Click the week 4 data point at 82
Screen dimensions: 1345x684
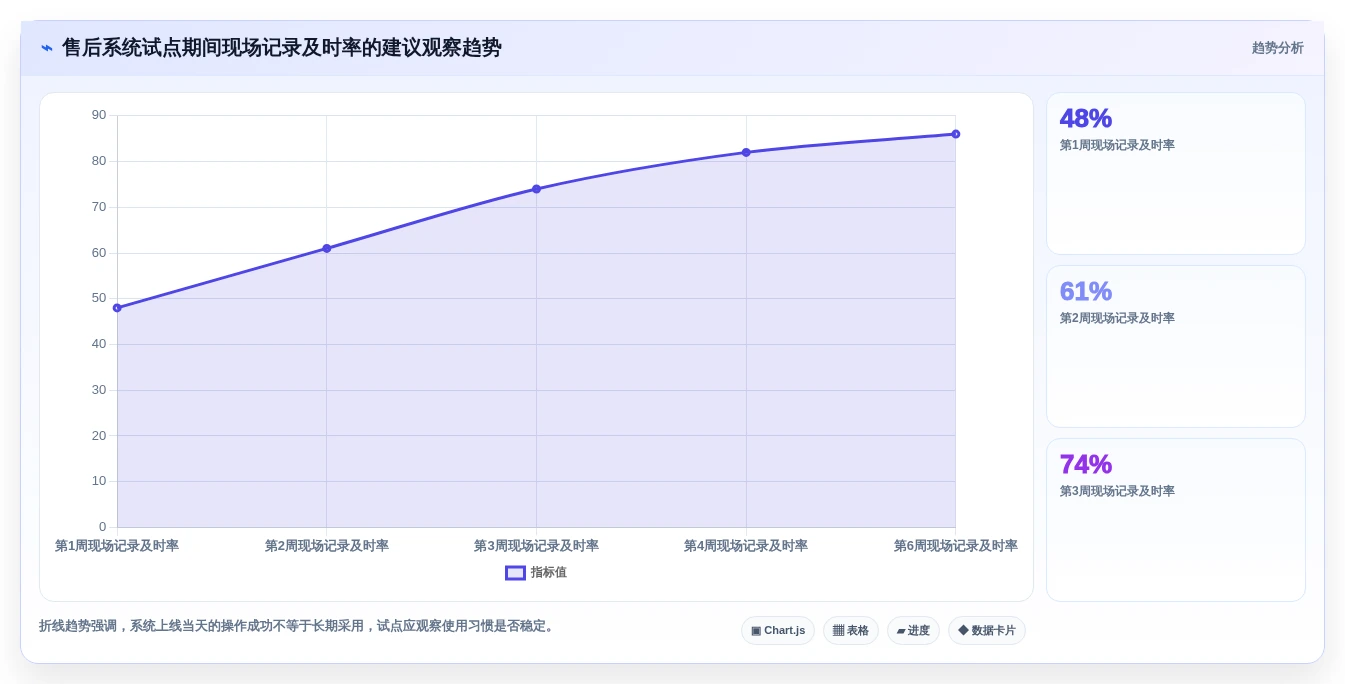(746, 152)
